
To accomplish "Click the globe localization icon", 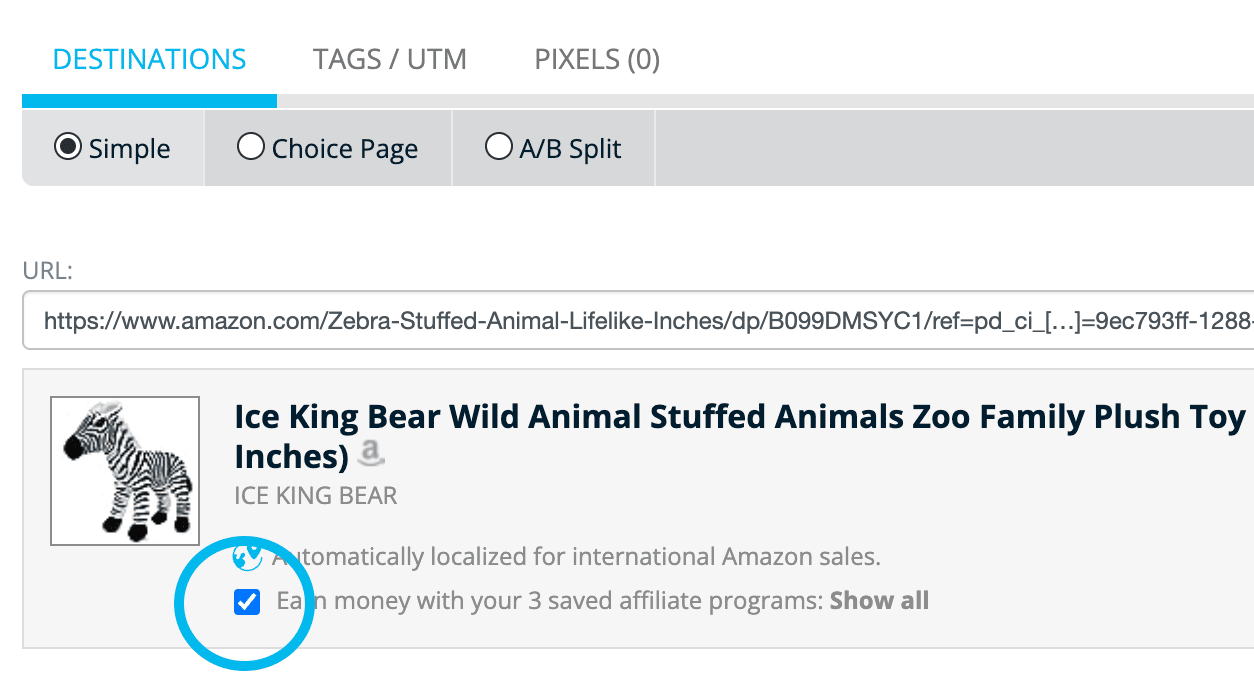I will pyautogui.click(x=246, y=555).
